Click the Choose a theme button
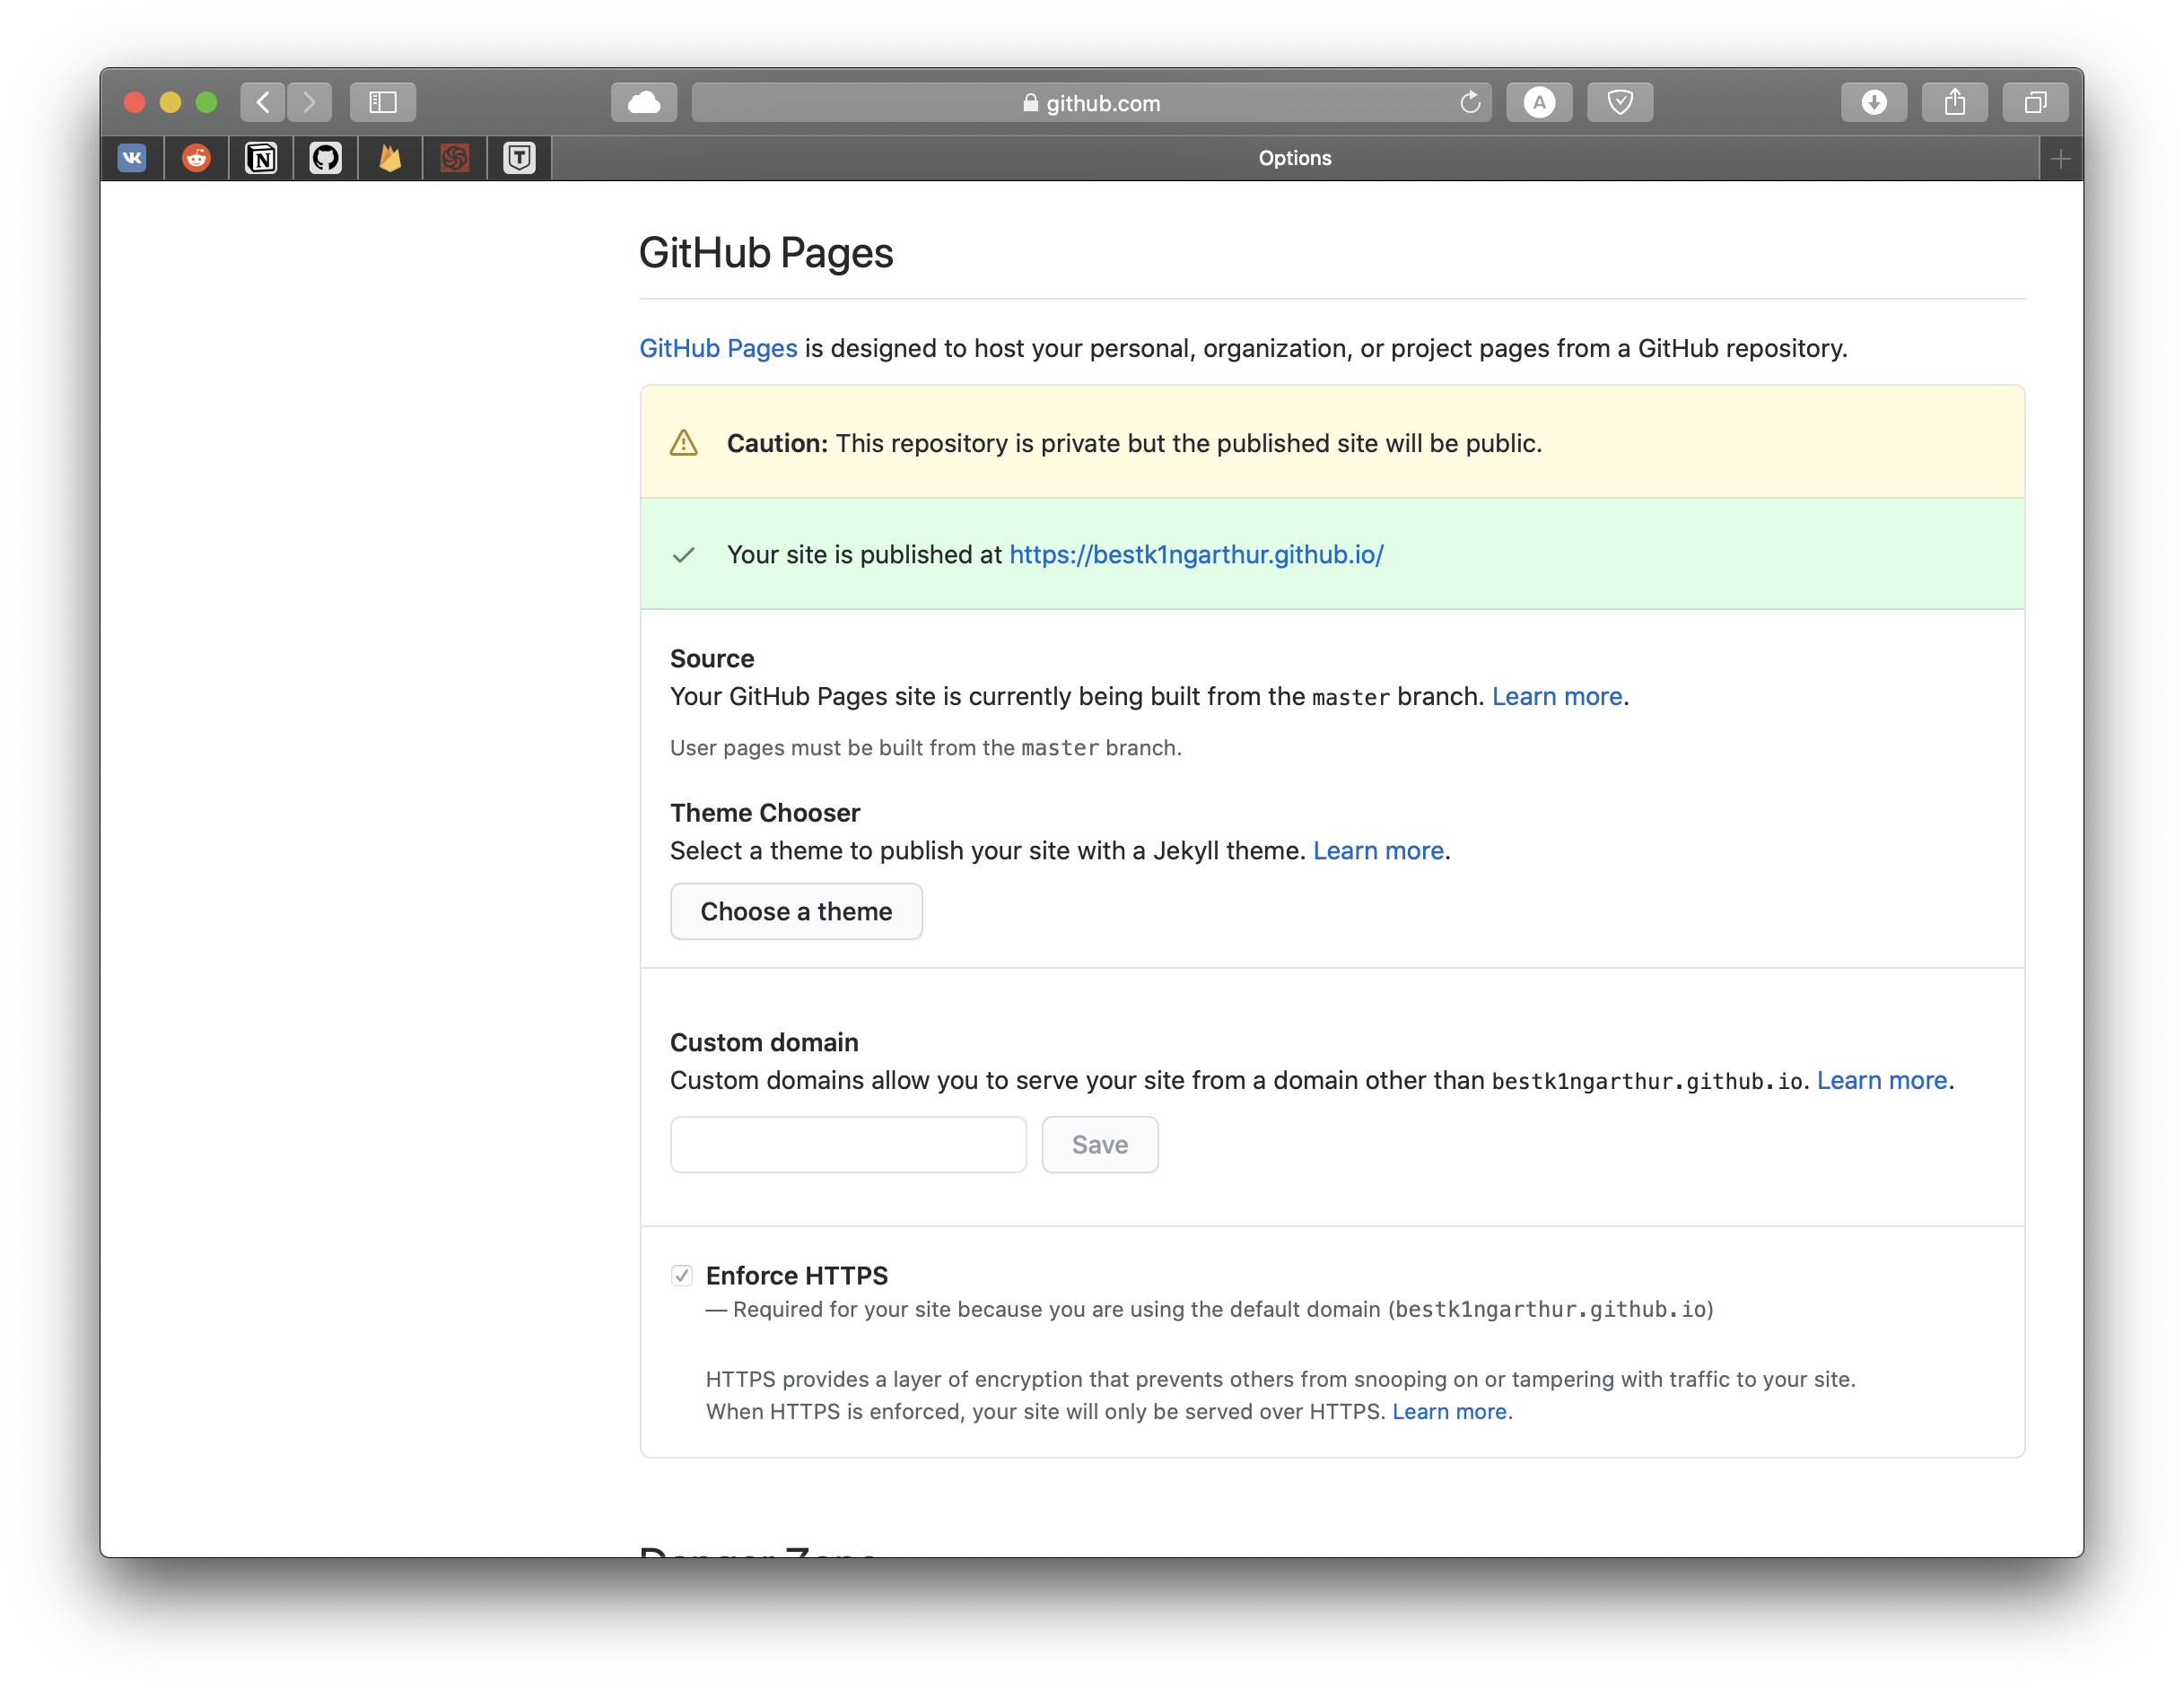2184x1690 pixels. 796,911
